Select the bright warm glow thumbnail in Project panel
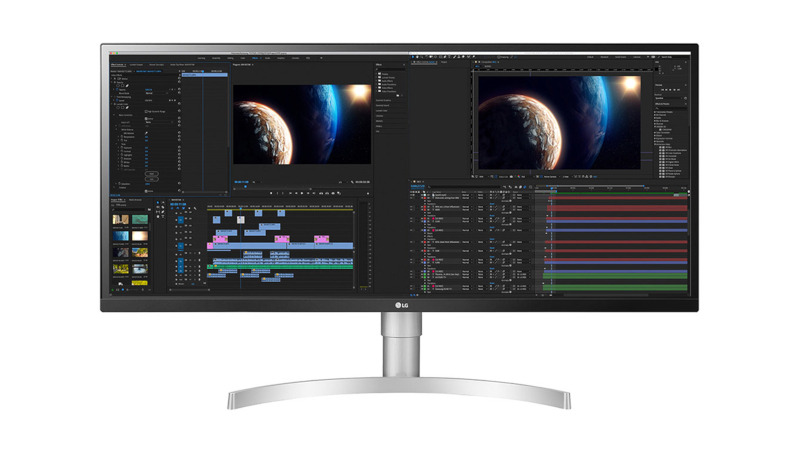The width and height of the screenshot is (800, 450). click(139, 236)
